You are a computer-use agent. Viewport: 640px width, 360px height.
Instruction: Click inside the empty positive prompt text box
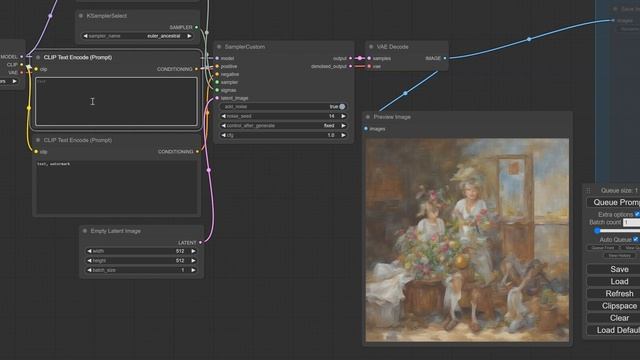(x=116, y=101)
